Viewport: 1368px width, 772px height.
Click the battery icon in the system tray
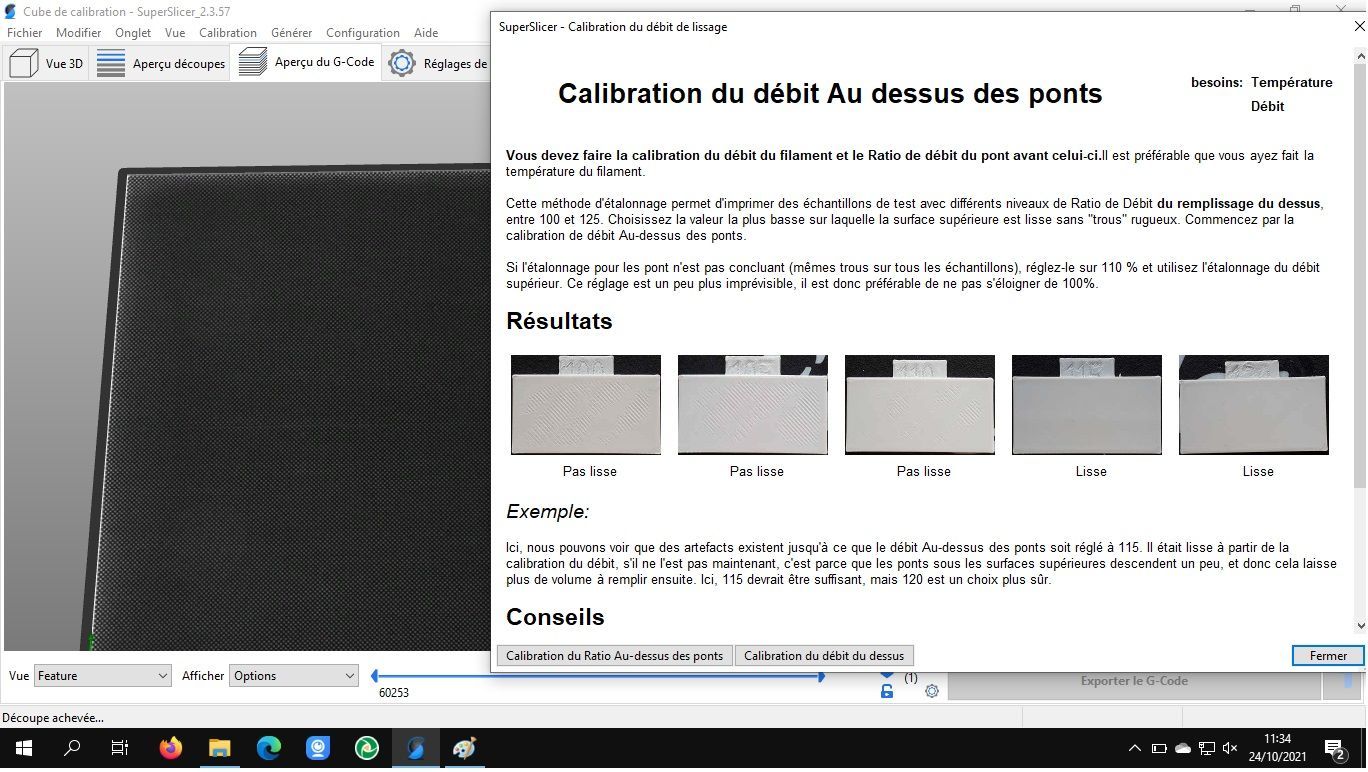[x=1159, y=748]
